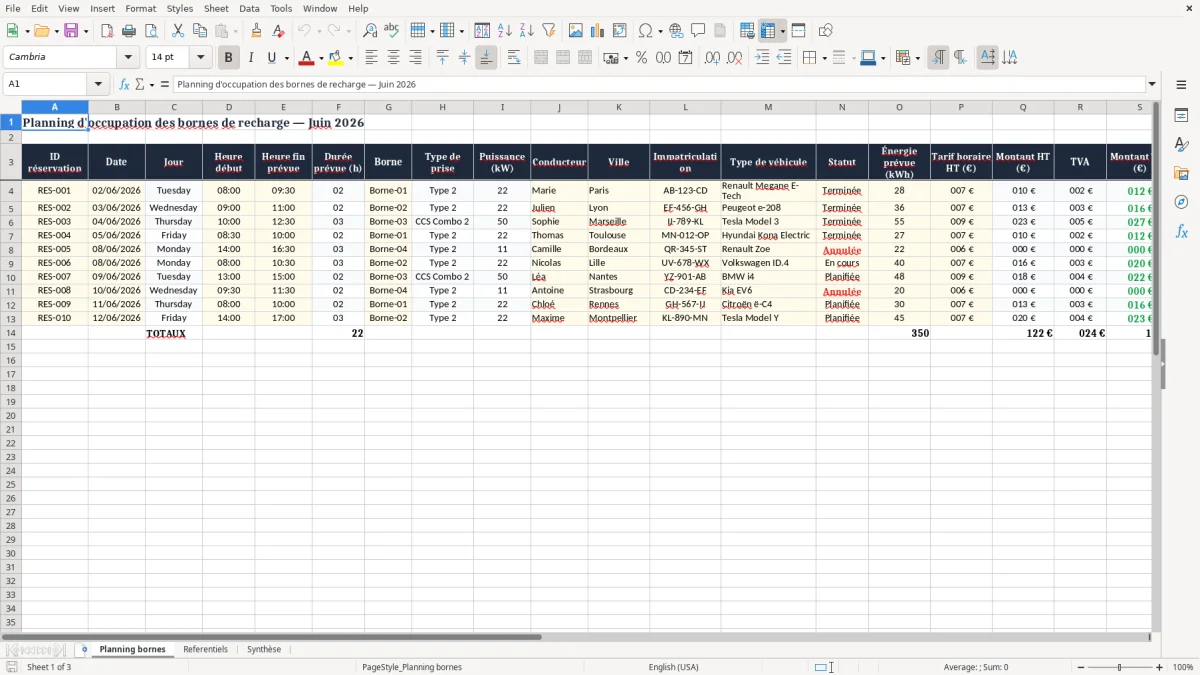Click Delete Decimal Place icon

734,58
